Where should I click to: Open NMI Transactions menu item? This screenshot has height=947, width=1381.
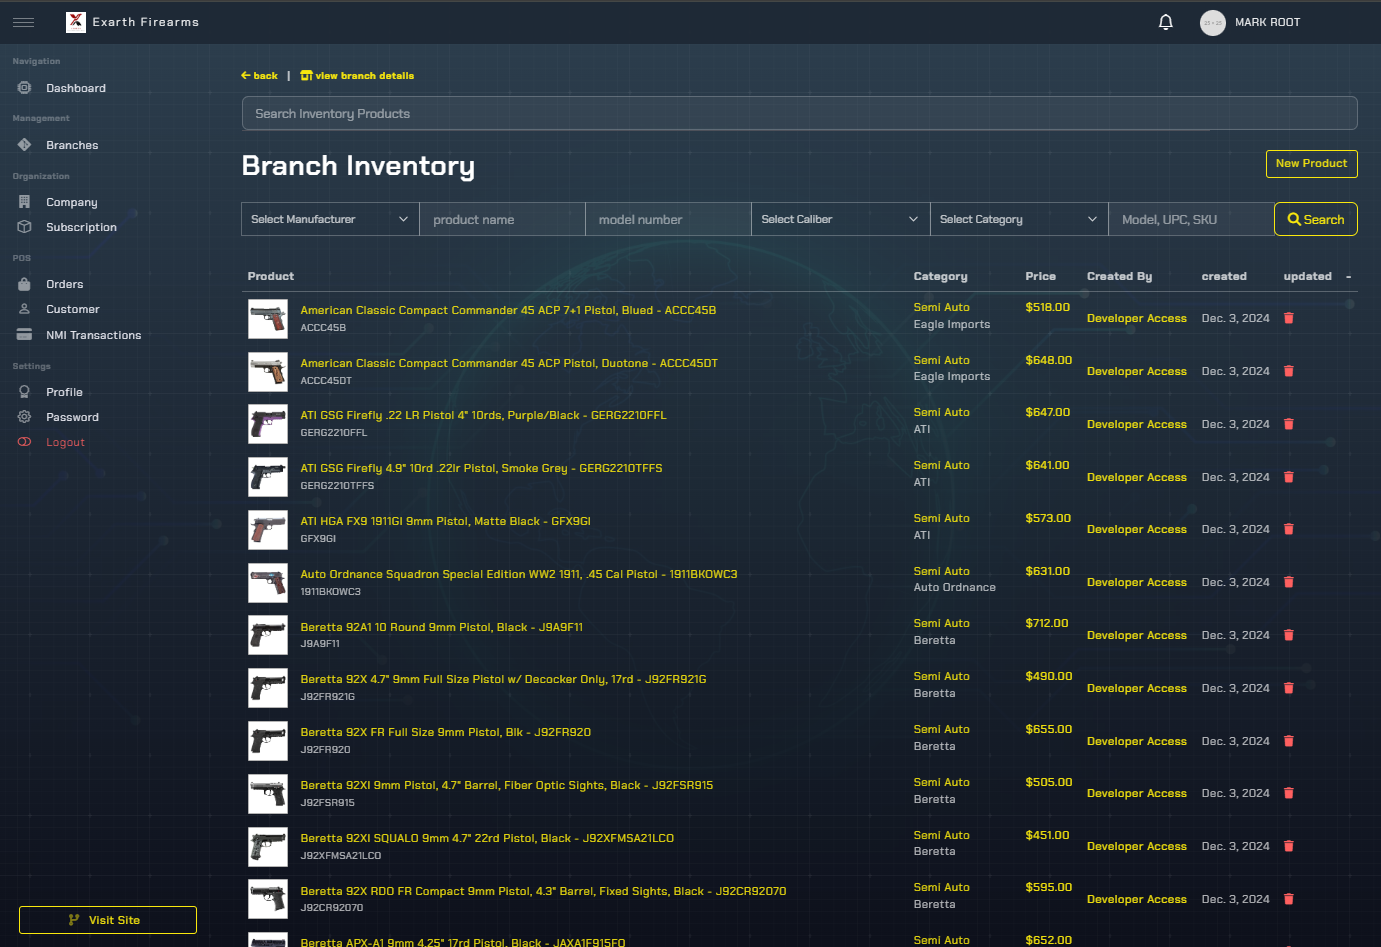[93, 335]
